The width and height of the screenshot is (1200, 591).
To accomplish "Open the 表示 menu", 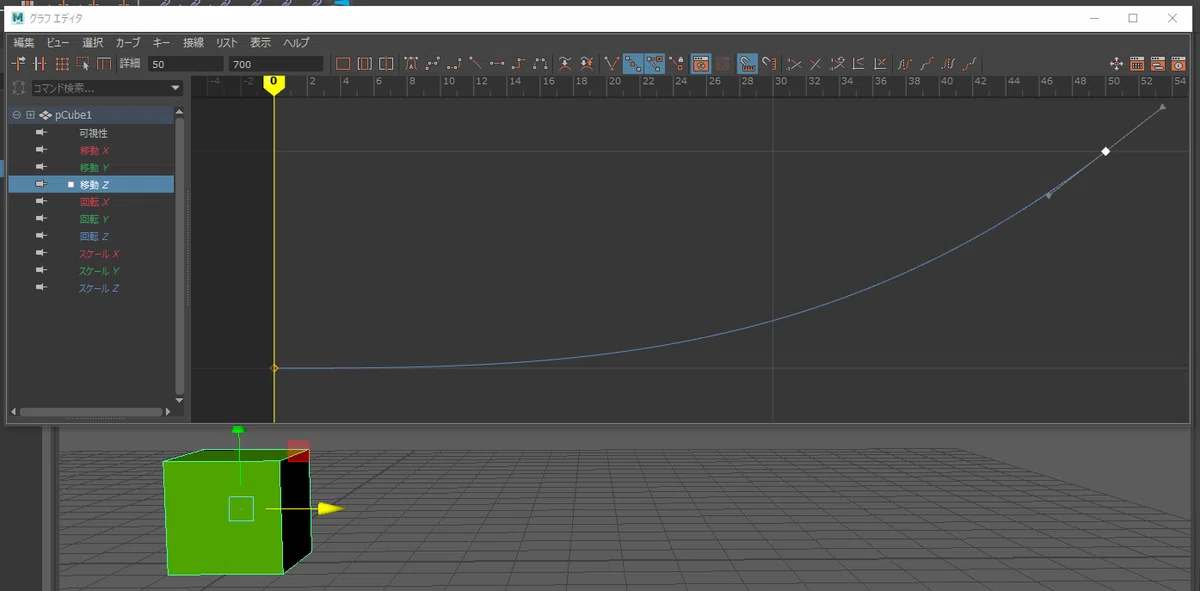I will click(x=260, y=43).
